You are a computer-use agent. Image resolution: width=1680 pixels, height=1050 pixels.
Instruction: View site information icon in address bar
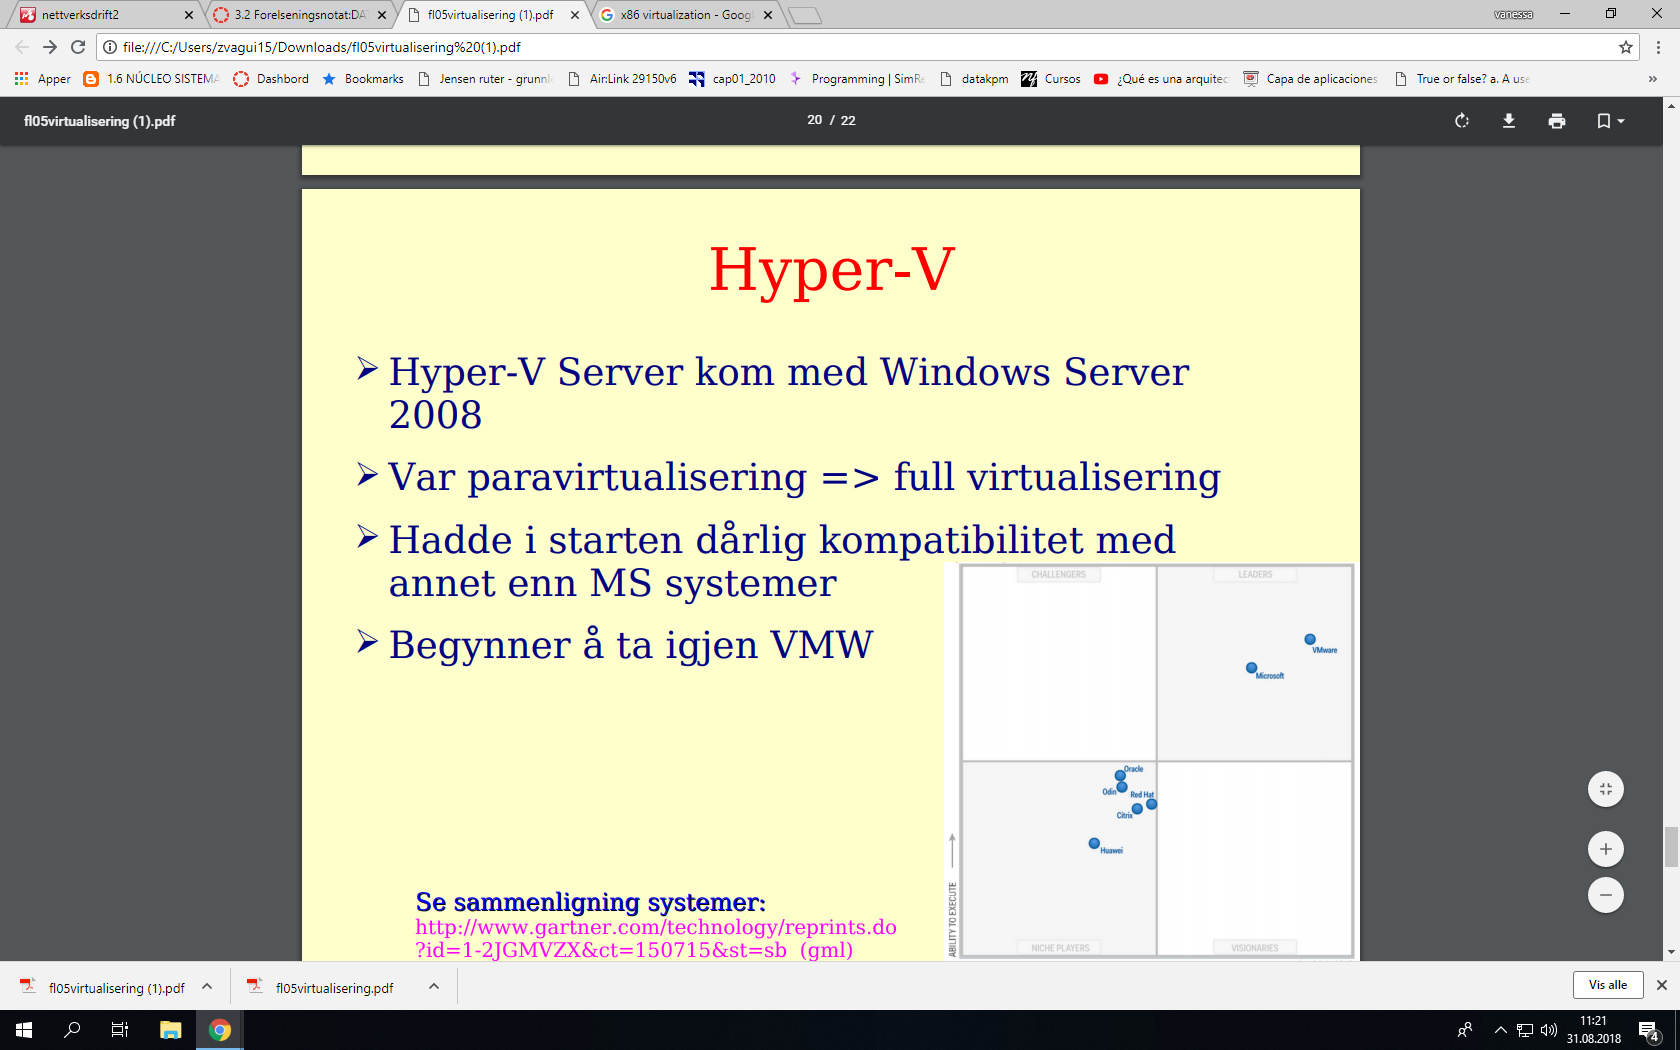[110, 47]
